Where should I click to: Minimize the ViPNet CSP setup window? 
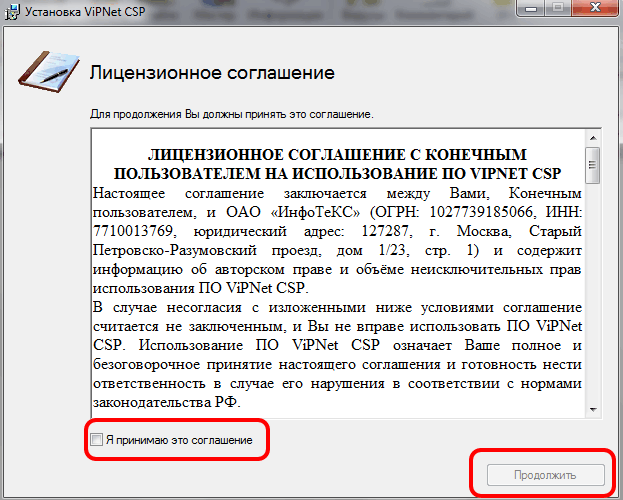(531, 8)
